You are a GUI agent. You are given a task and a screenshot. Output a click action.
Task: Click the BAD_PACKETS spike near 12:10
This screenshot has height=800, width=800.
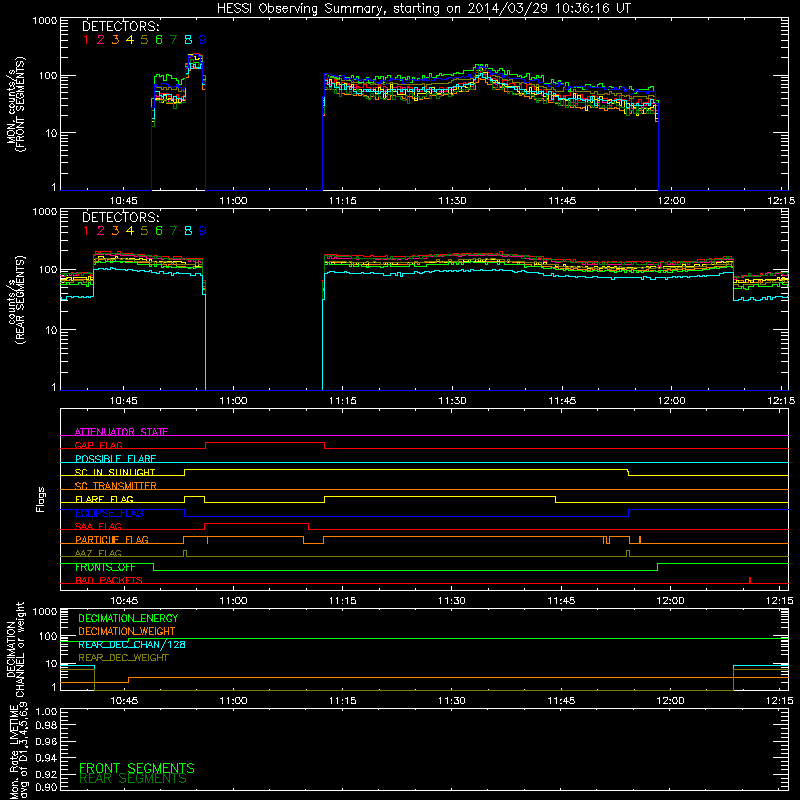(x=749, y=580)
